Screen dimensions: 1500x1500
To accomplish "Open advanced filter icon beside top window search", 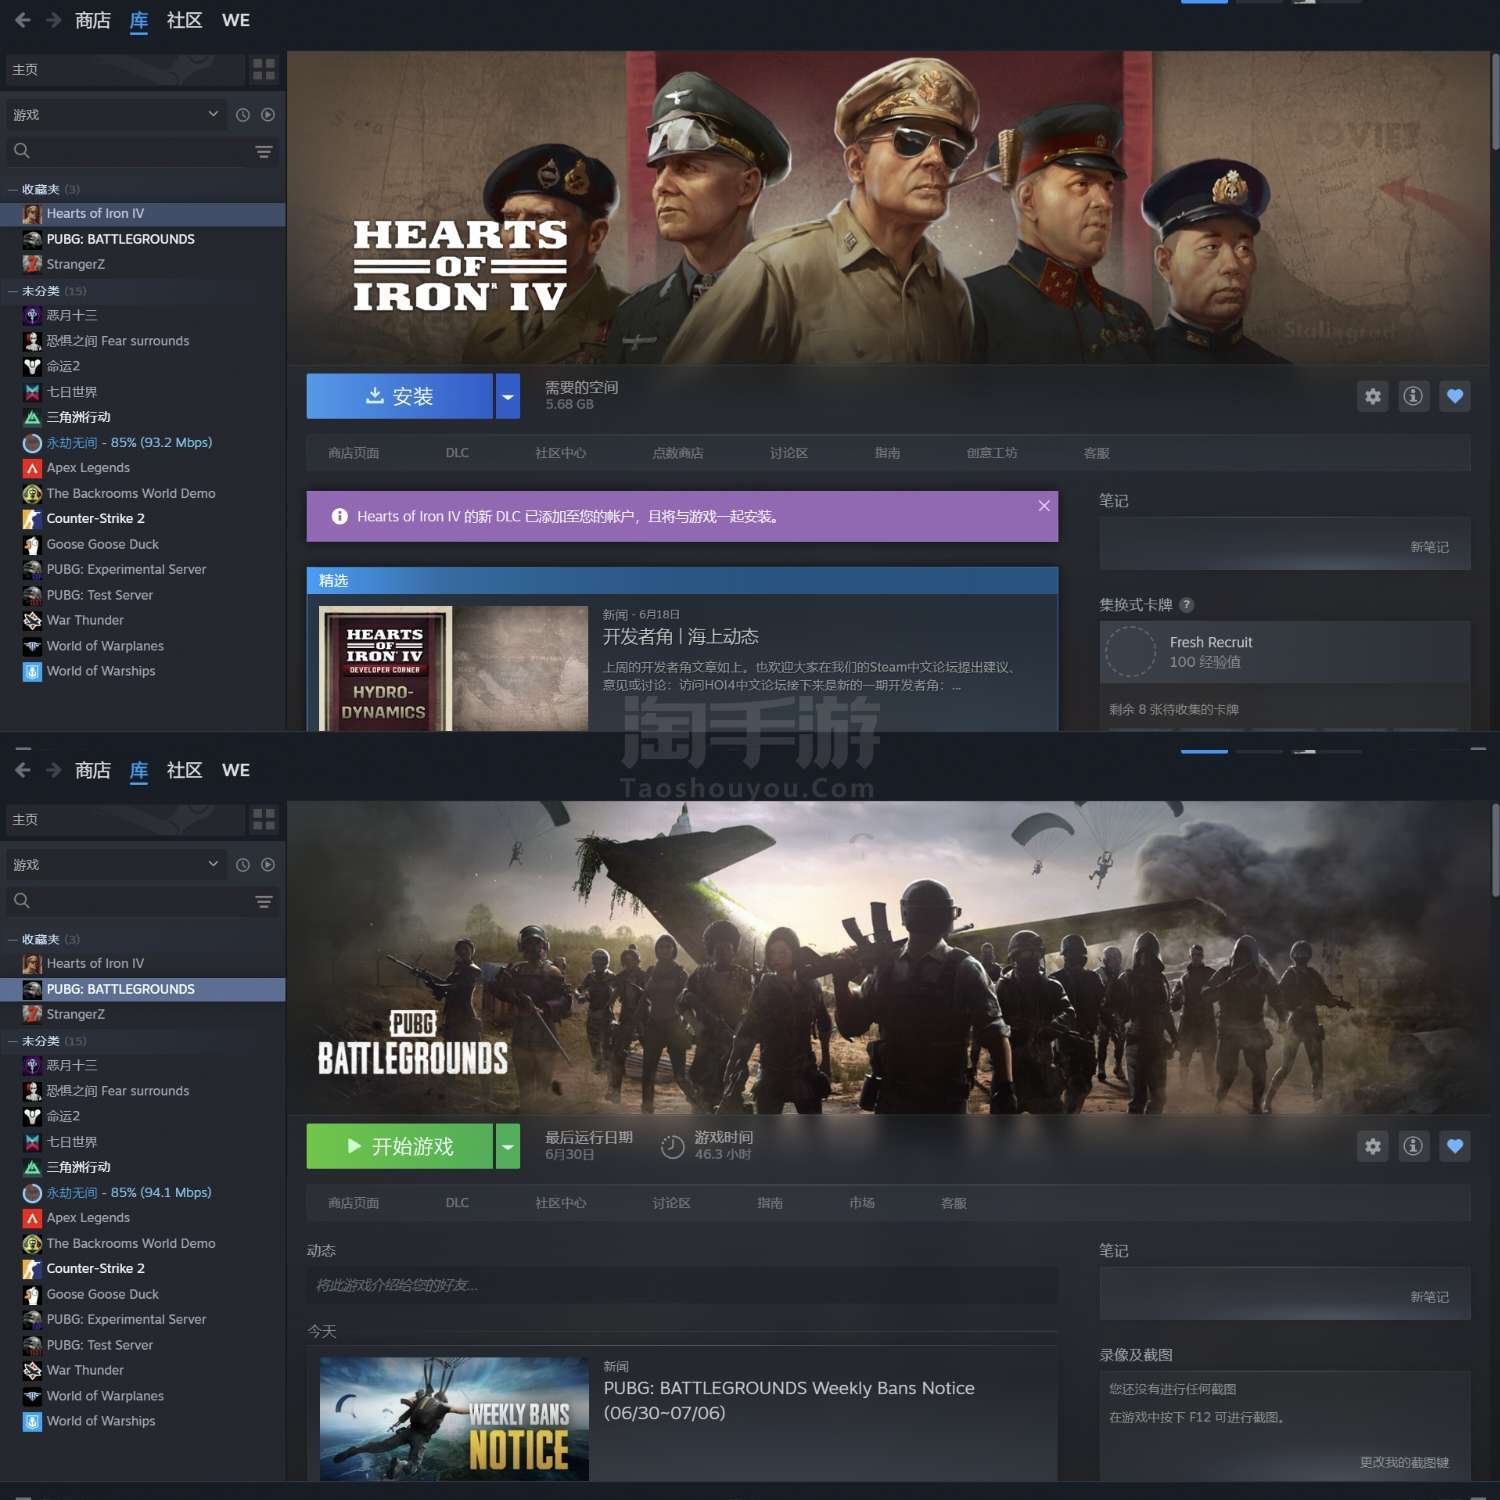I will (264, 152).
